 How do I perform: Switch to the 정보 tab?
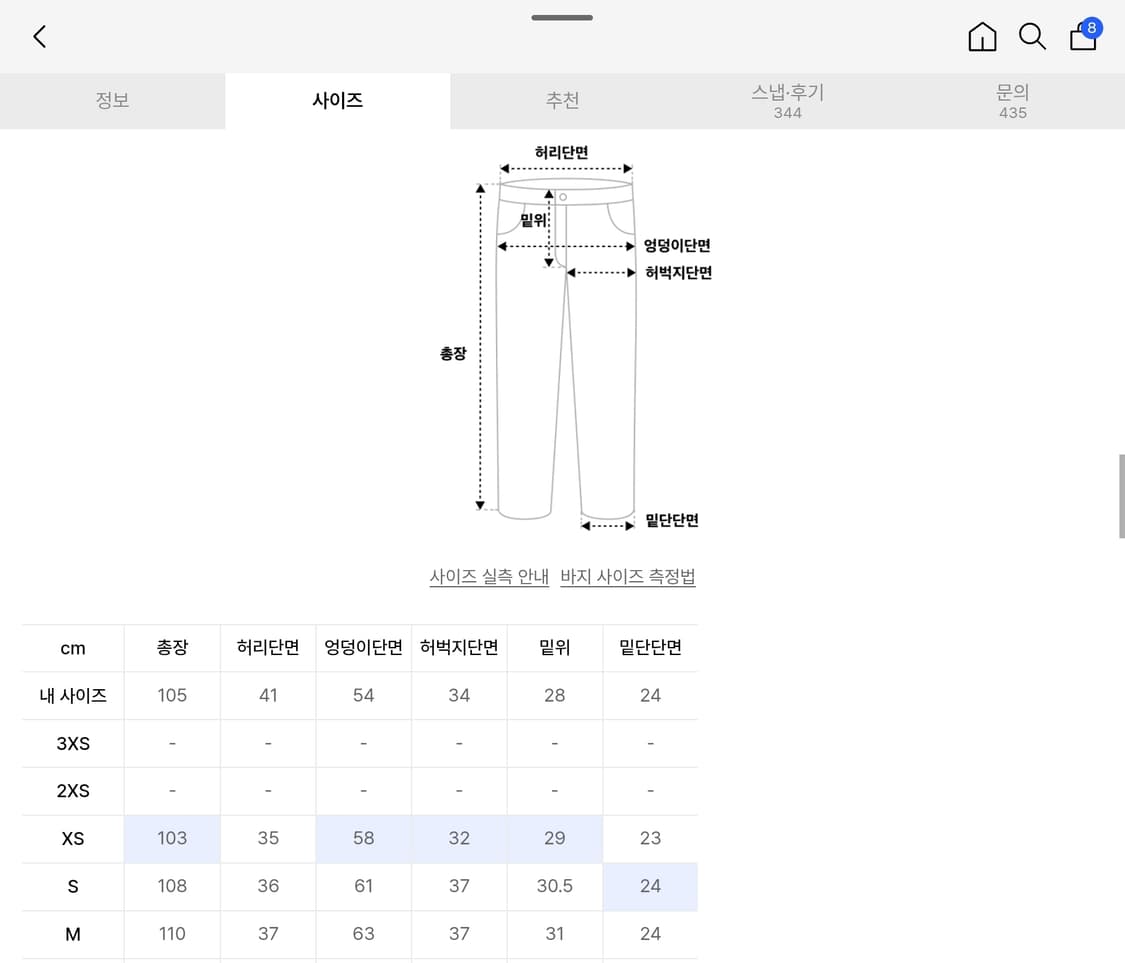coord(112,100)
